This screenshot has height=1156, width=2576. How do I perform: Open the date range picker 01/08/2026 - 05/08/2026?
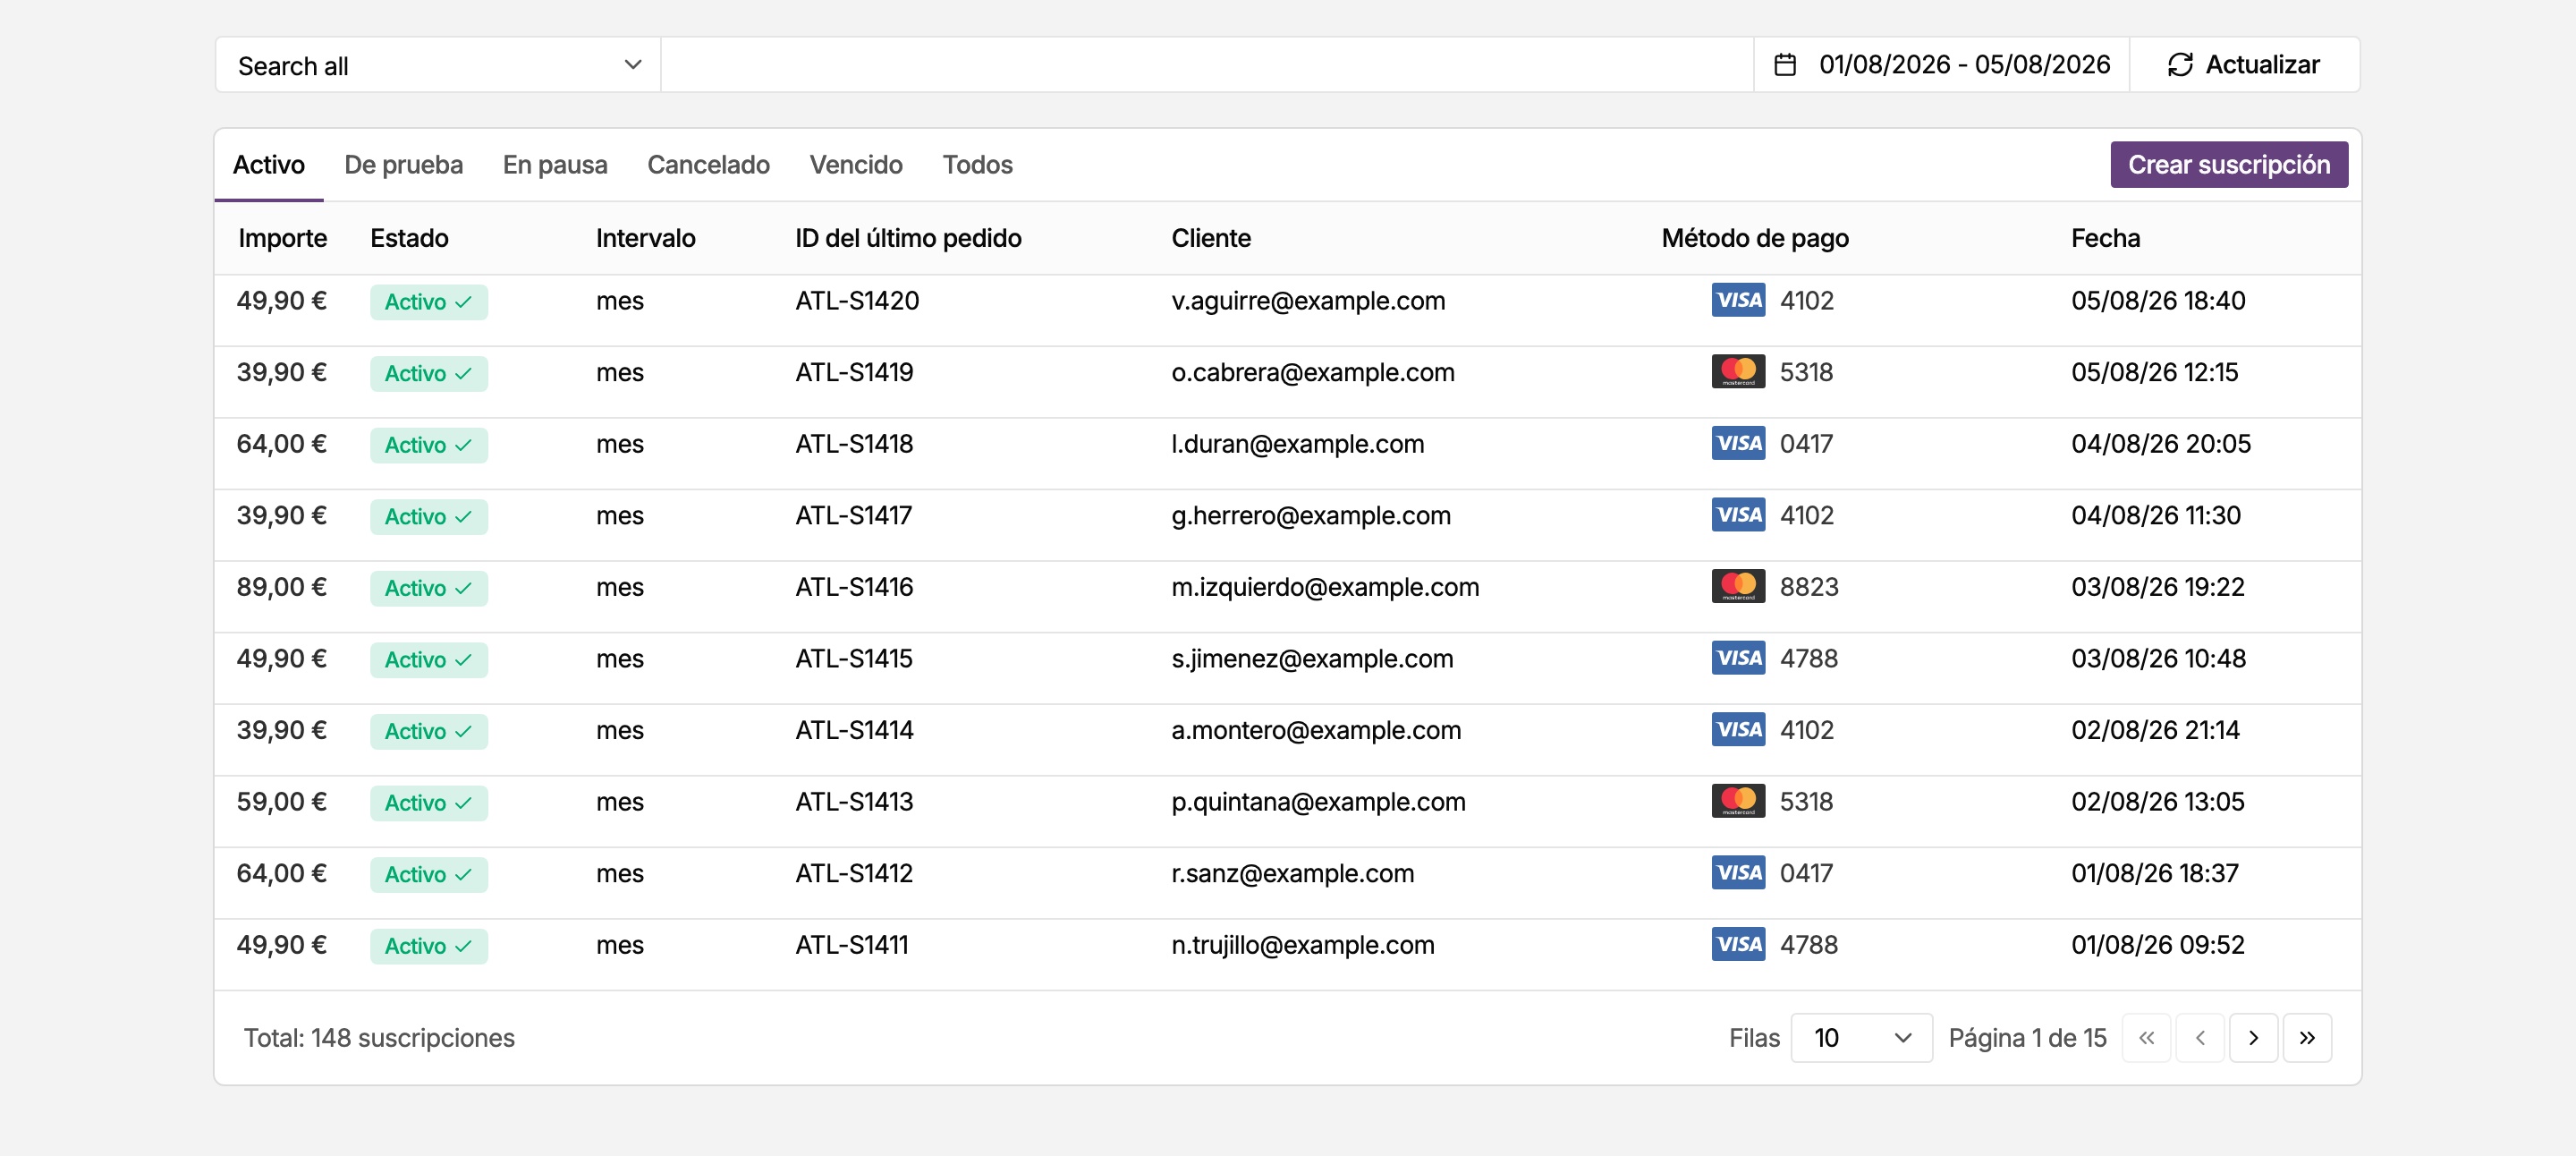click(1941, 65)
